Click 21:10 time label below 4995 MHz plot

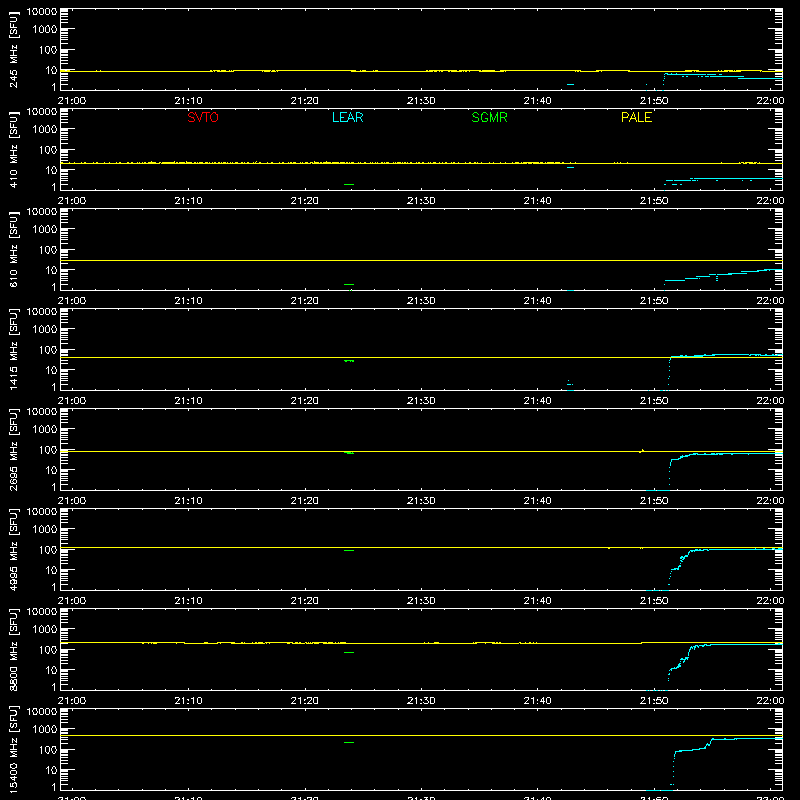tap(188, 601)
